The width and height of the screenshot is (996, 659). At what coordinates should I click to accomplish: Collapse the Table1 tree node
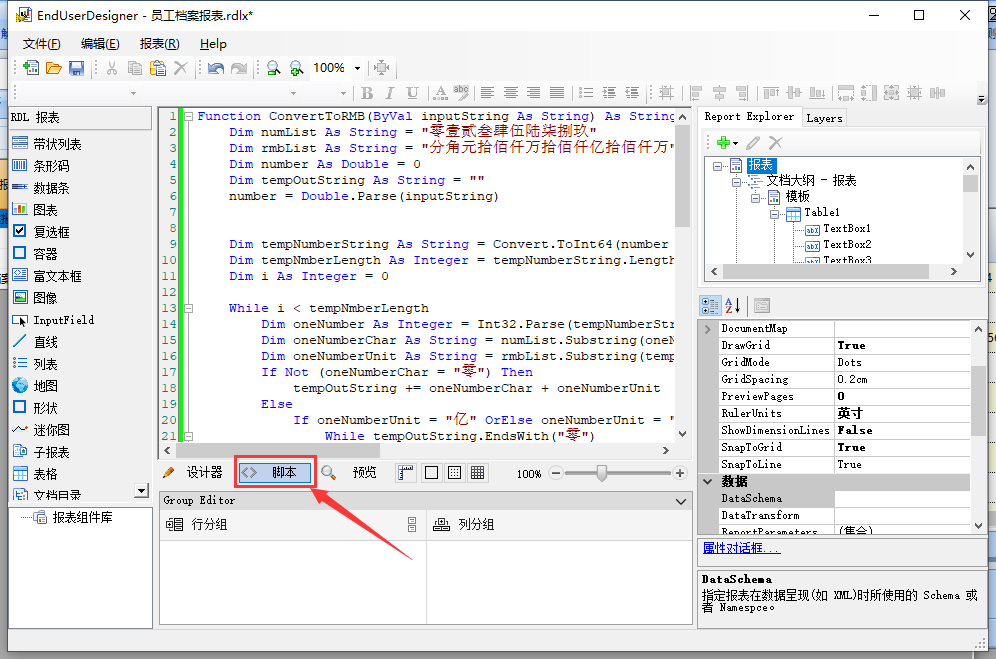point(774,214)
